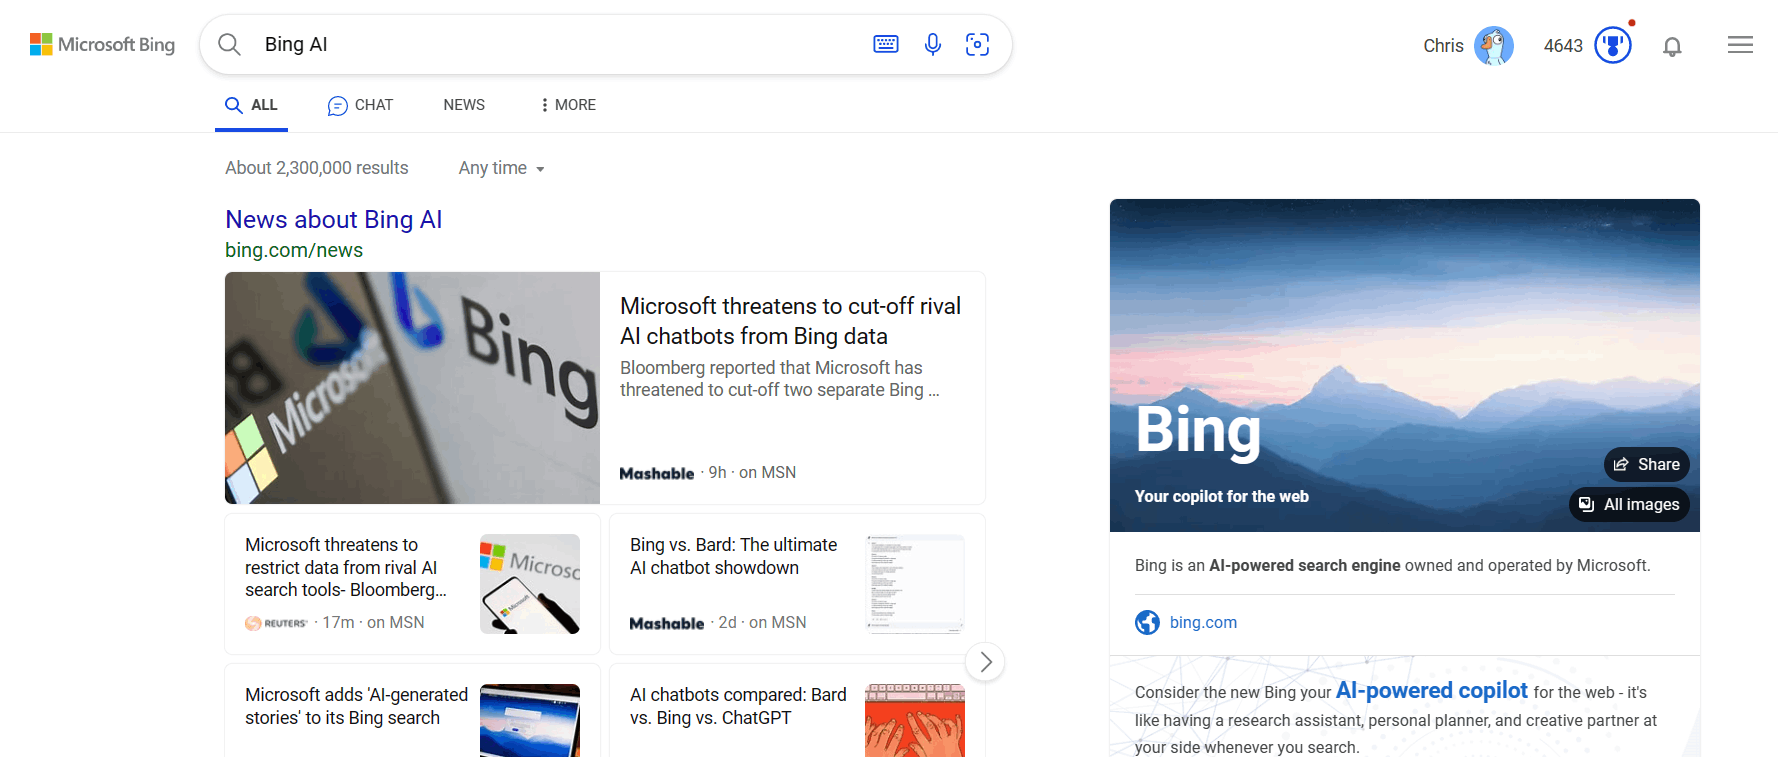Click the Bing AI search input field
The height and width of the screenshot is (757, 1778).
point(560,44)
